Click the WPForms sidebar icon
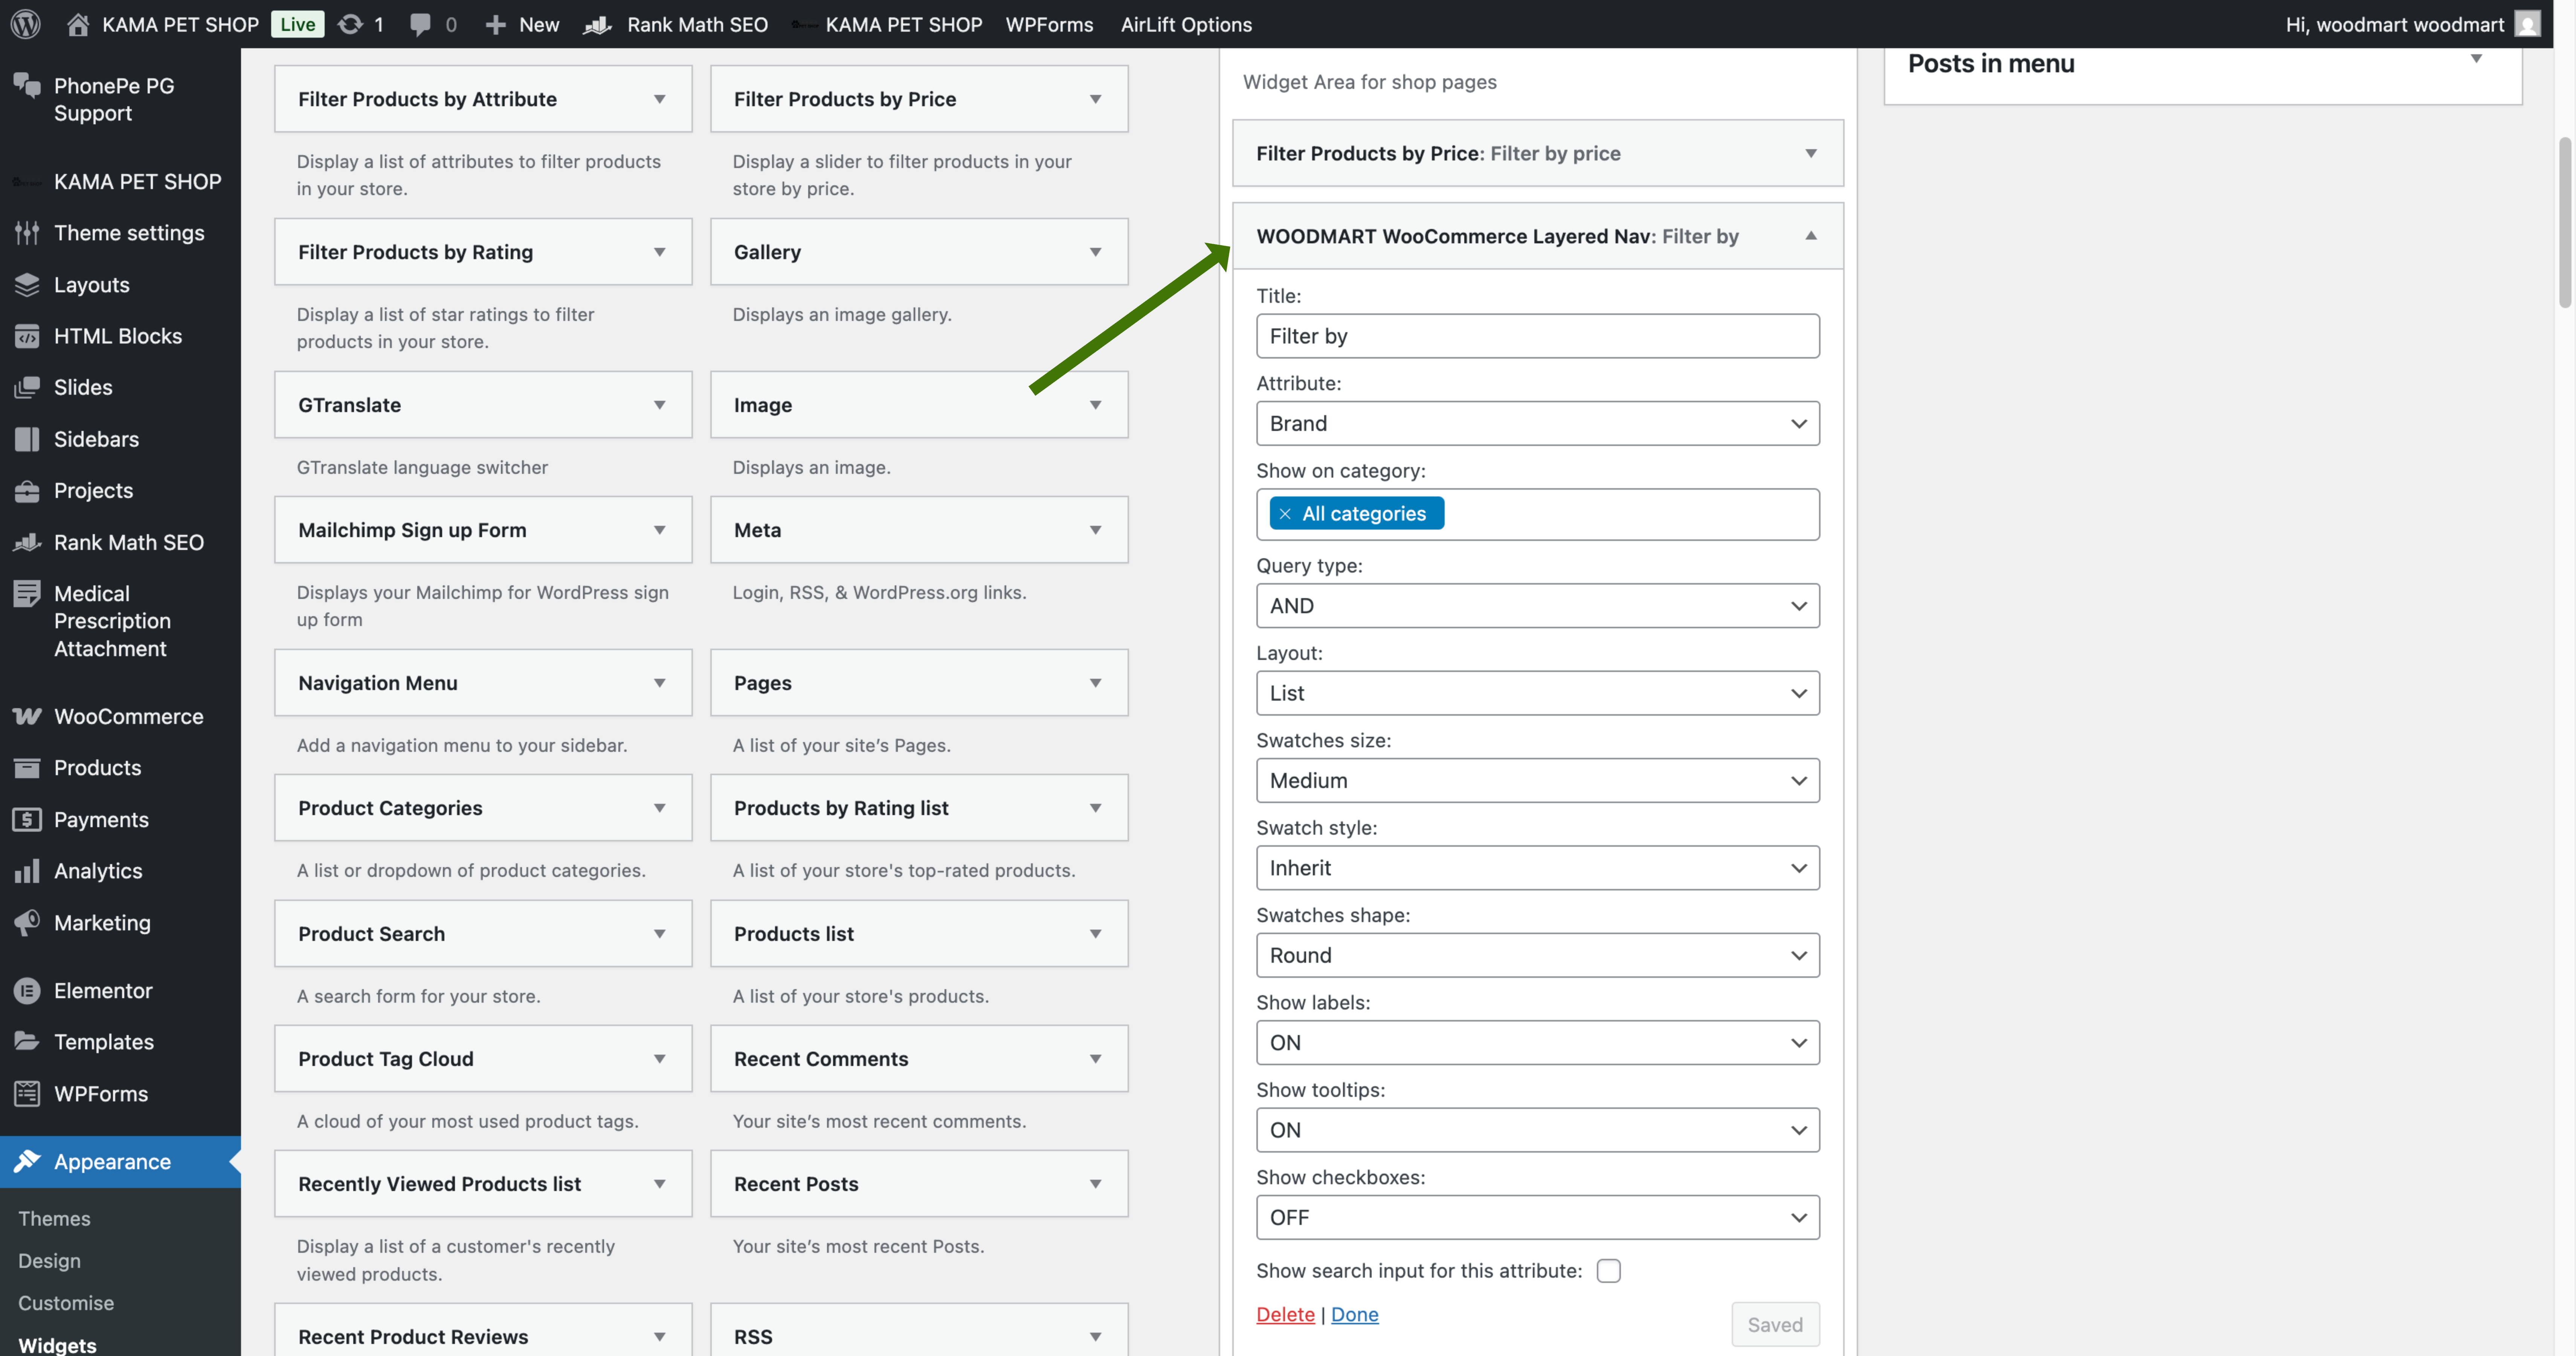The width and height of the screenshot is (2576, 1356). (x=27, y=1093)
